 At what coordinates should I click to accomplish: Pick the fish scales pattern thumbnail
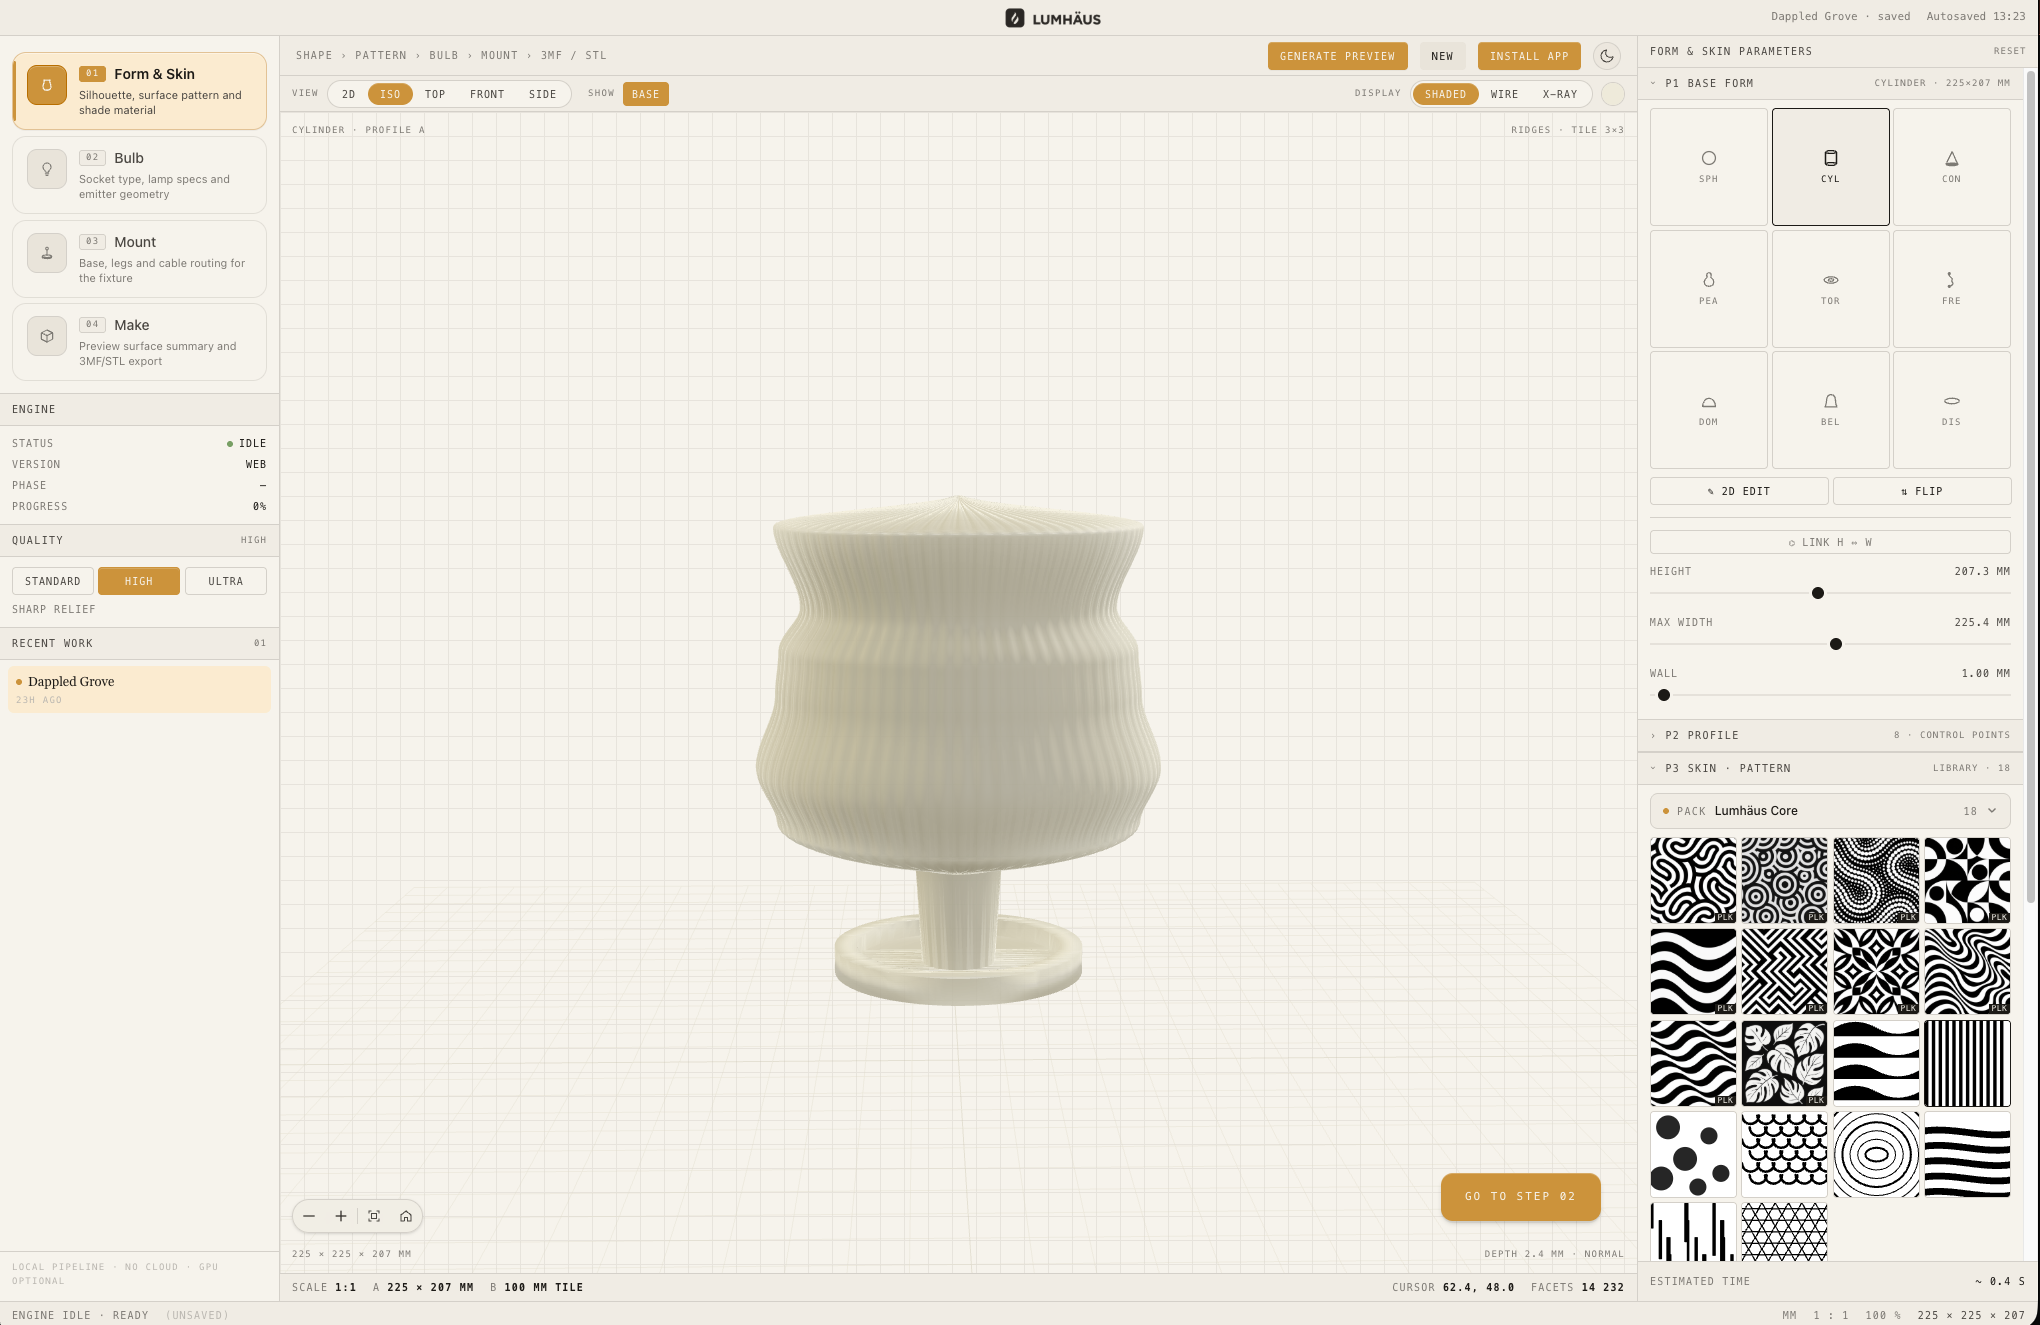pos(1784,1154)
